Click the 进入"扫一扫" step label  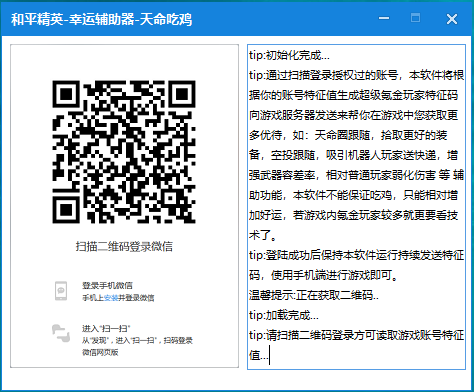(x=106, y=329)
